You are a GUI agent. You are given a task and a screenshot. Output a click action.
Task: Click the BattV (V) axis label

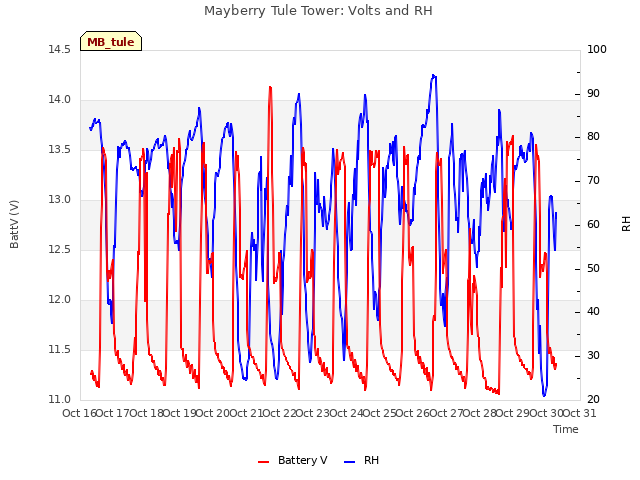pyautogui.click(x=14, y=224)
